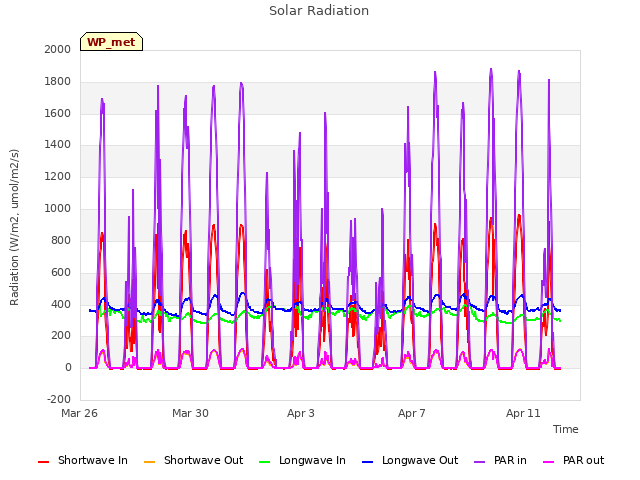
Task: Click the purple PAR in legend swatch
Action: pos(480,462)
